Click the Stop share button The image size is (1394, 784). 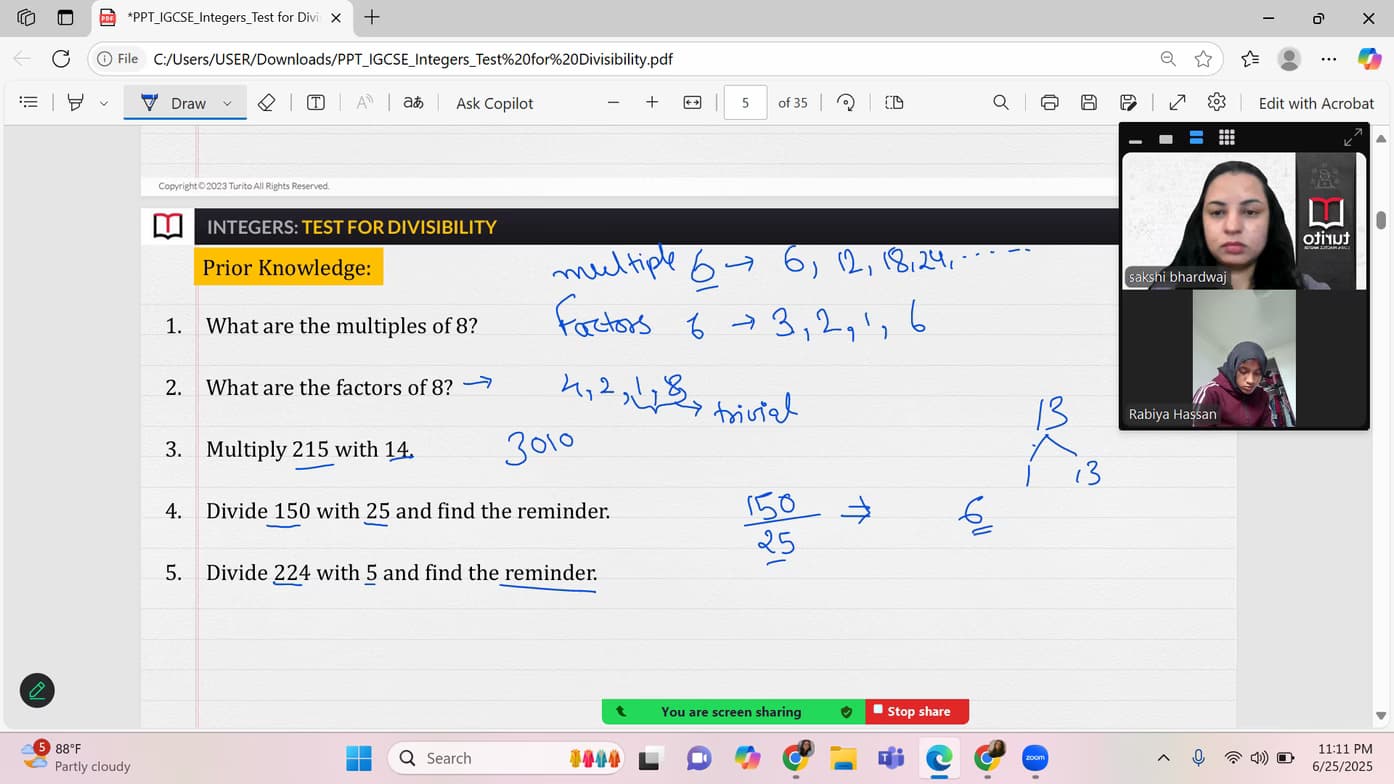[x=917, y=711]
